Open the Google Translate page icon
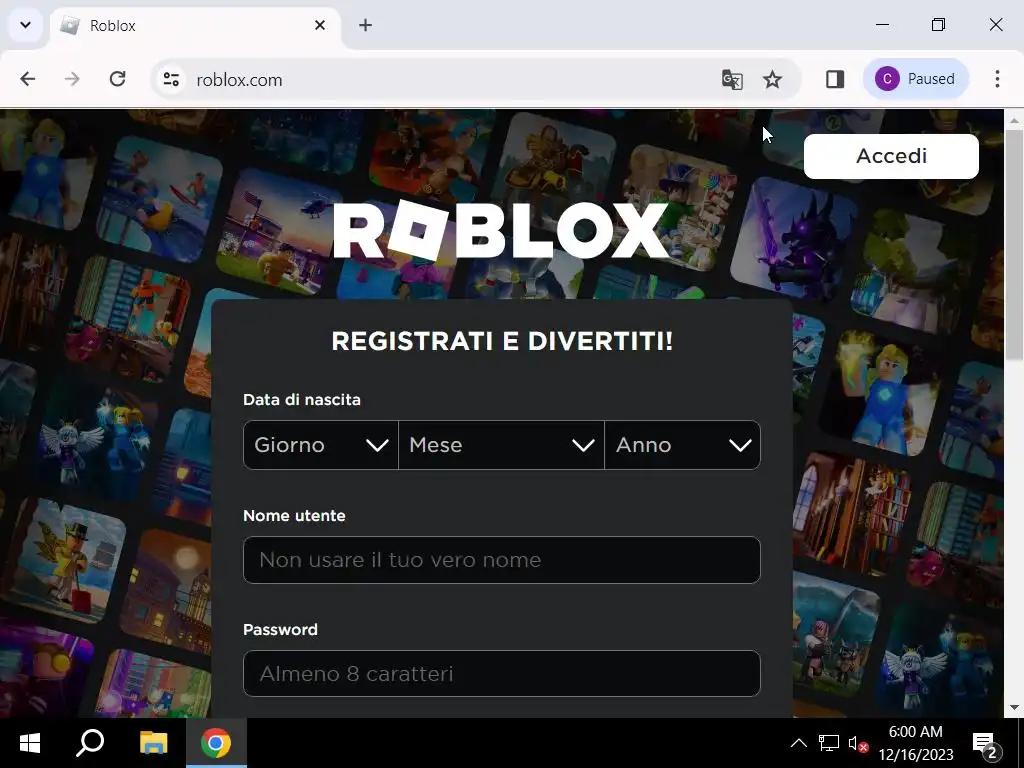This screenshot has width=1024, height=768. point(732,80)
